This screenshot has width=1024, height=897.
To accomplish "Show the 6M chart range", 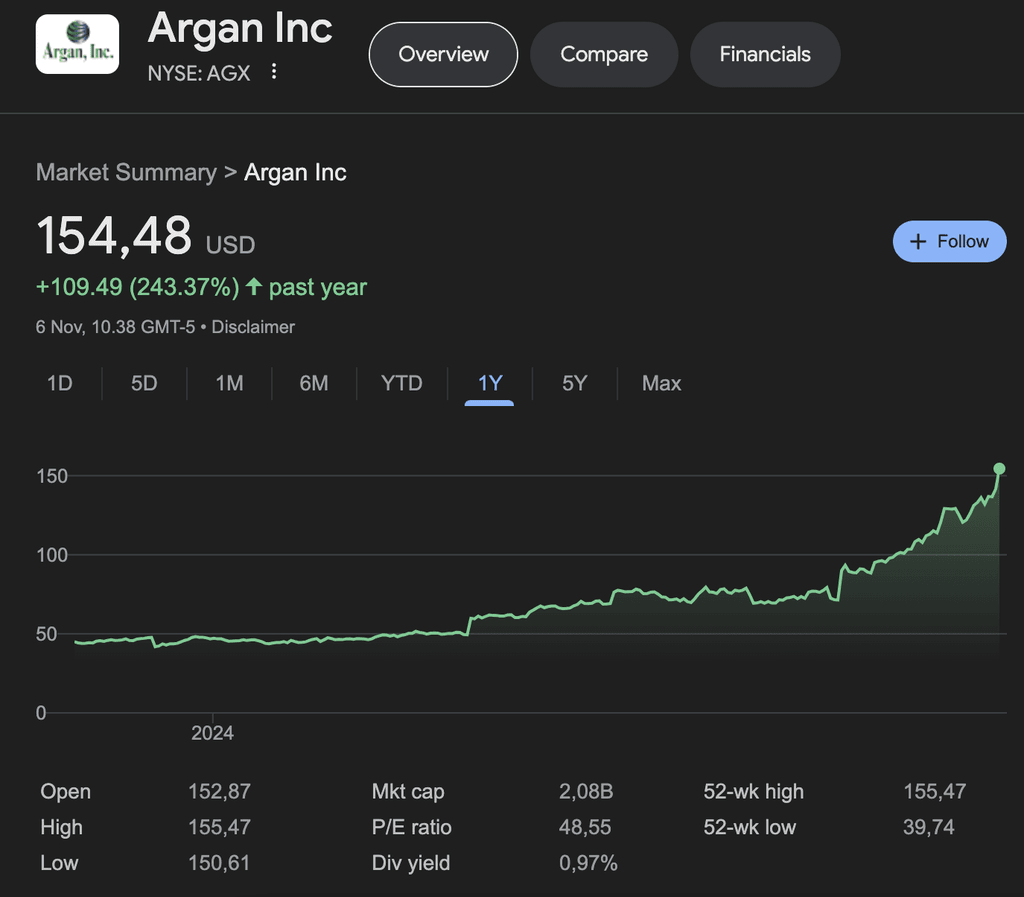I will click(x=314, y=383).
